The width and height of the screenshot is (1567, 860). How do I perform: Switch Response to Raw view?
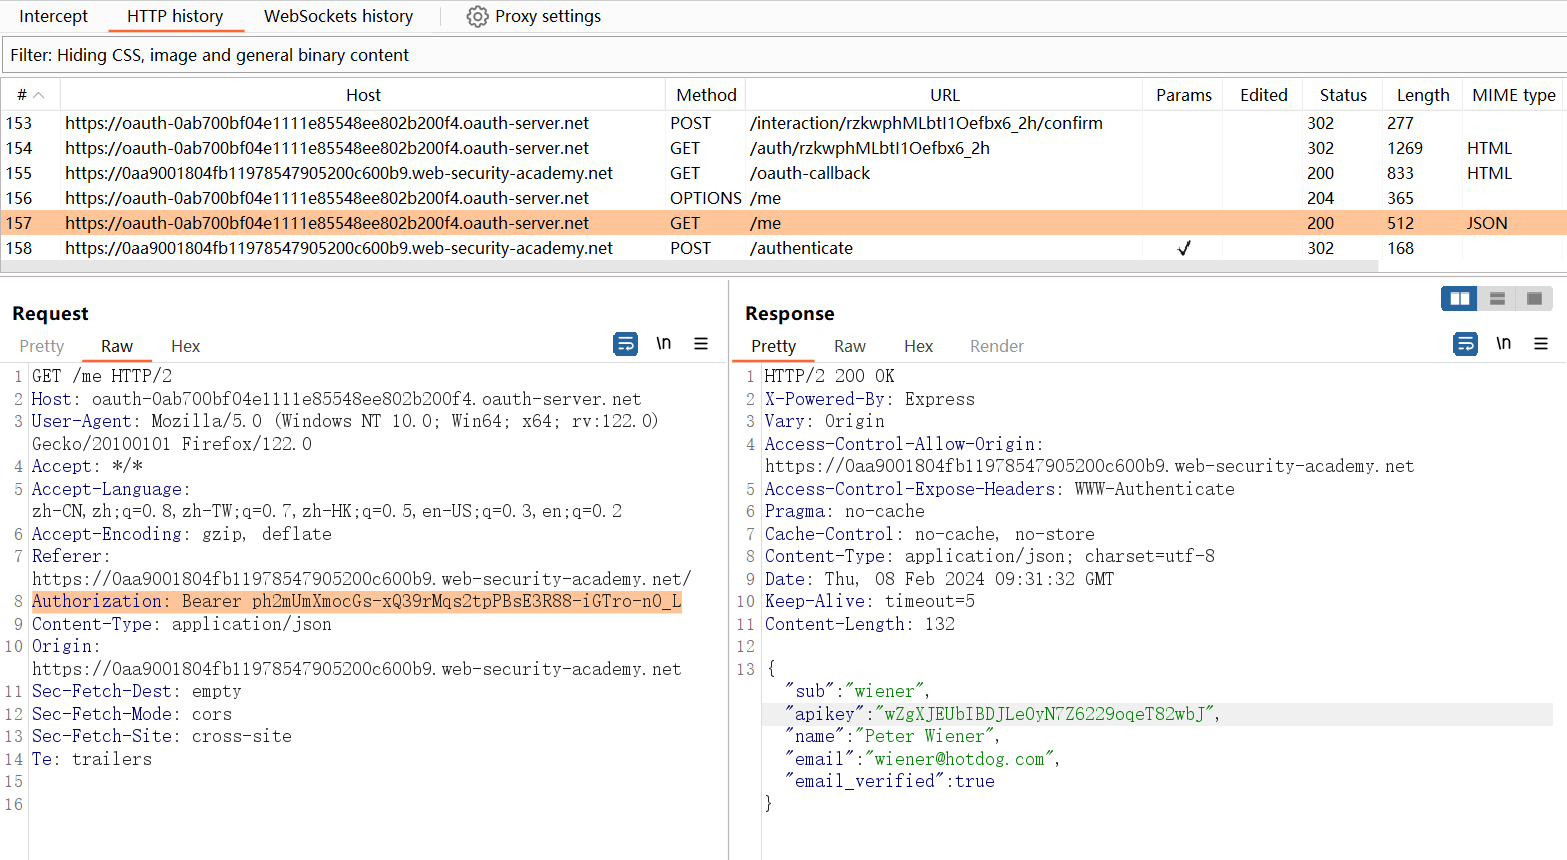(x=849, y=346)
